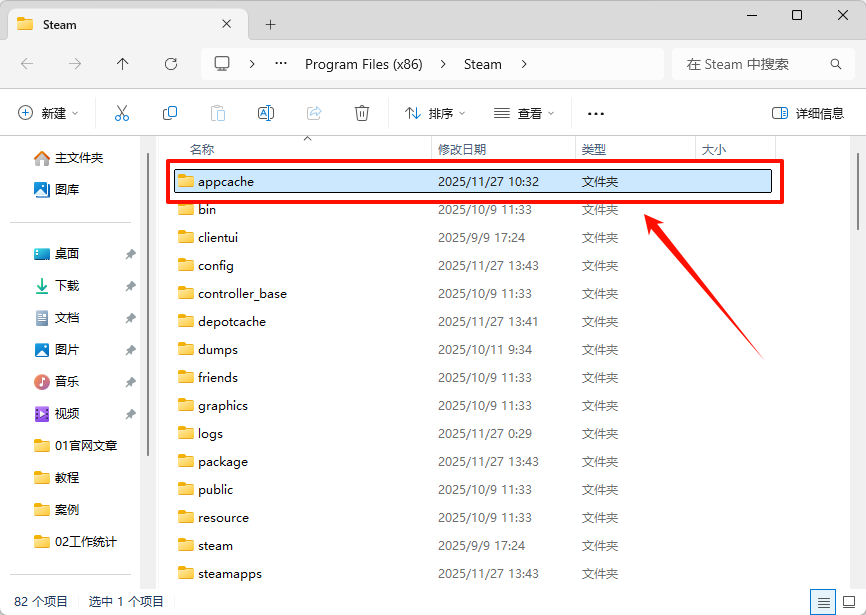Select the Cut icon in the toolbar

click(122, 113)
